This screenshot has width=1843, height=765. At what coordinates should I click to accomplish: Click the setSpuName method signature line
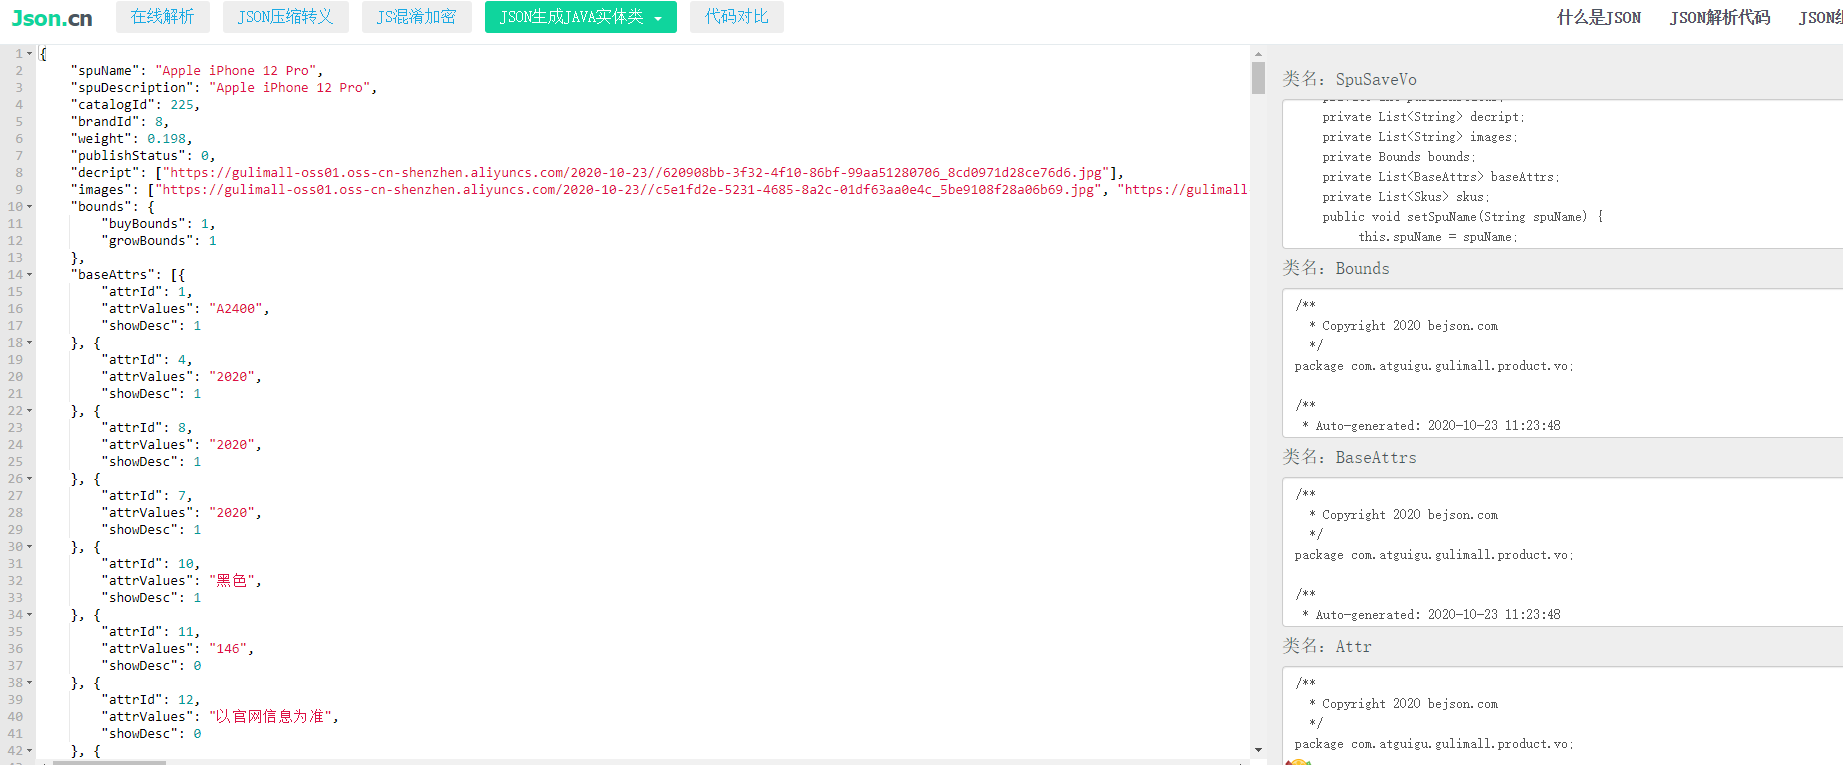coord(1462,217)
